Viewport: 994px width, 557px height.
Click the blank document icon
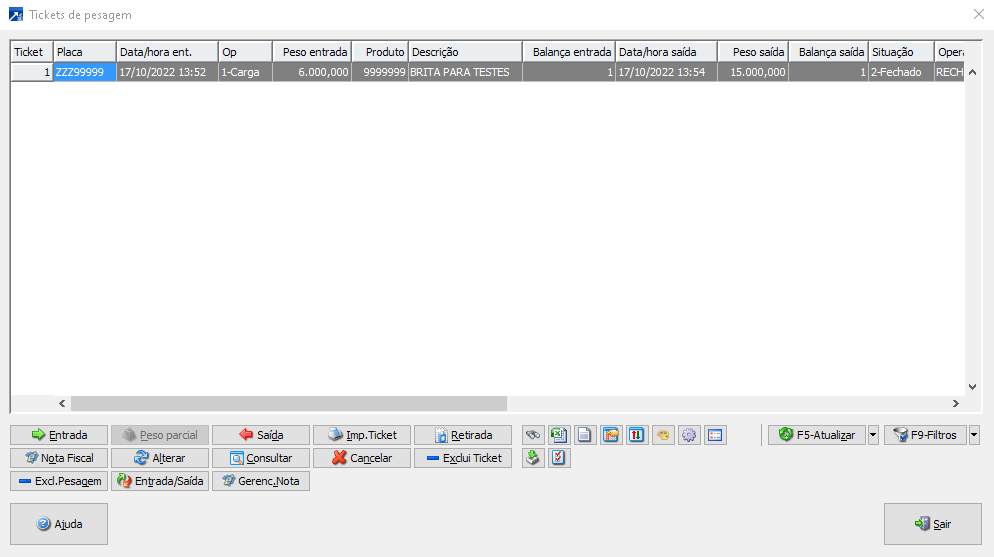584,435
